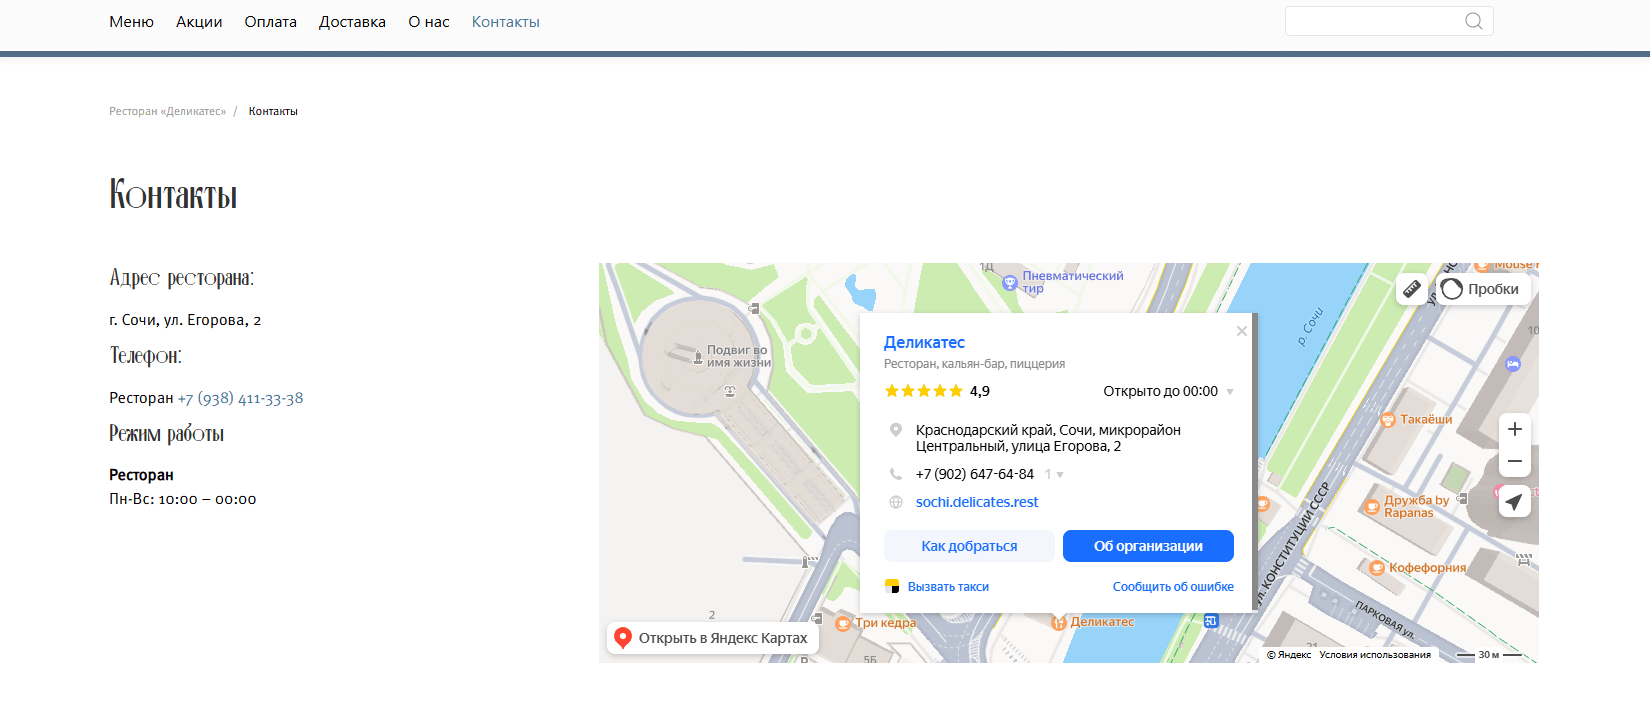
Task: Close the Деликатес info popup
Action: pos(1242,331)
